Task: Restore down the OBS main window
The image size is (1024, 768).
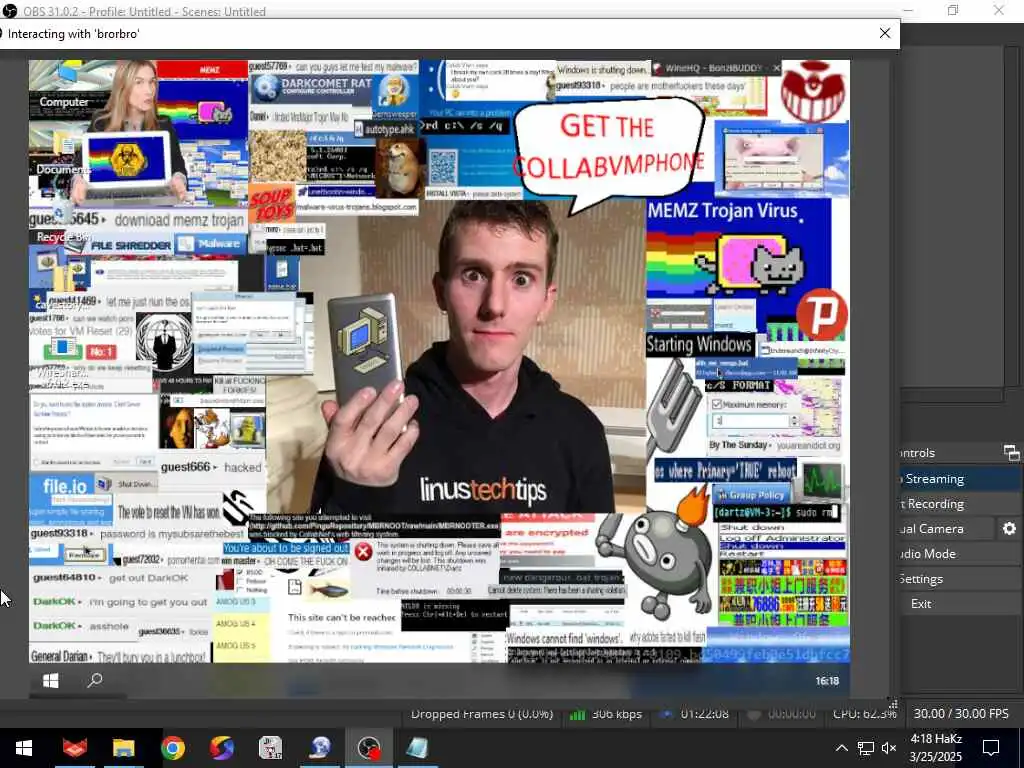Action: tap(953, 10)
